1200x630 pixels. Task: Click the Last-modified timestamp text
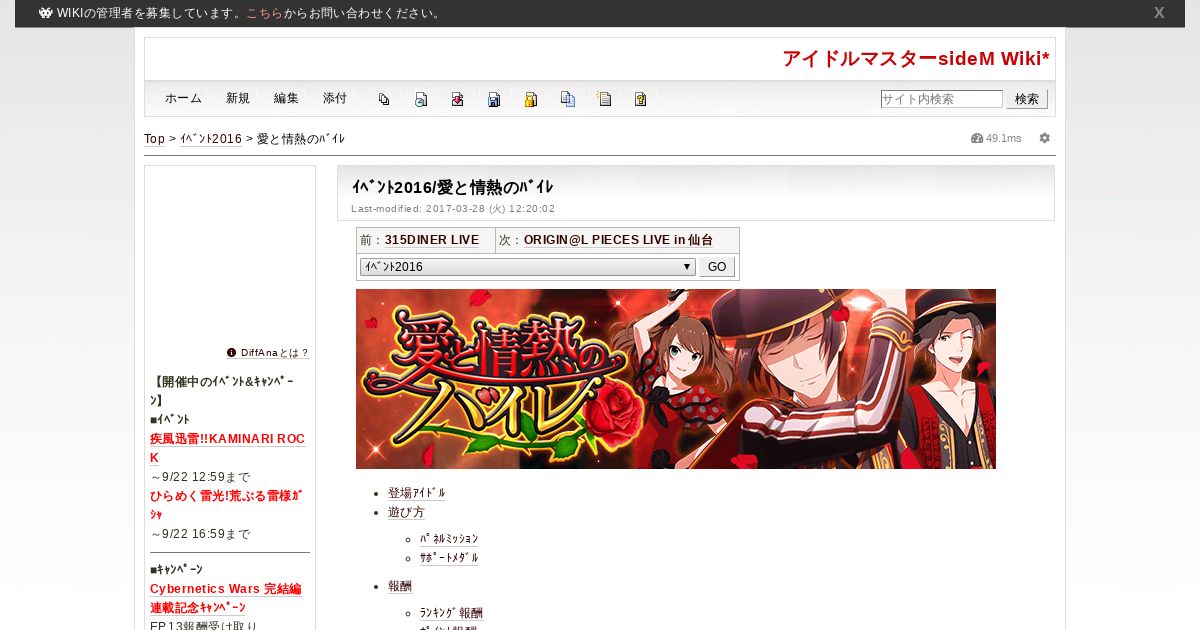pyautogui.click(x=453, y=209)
